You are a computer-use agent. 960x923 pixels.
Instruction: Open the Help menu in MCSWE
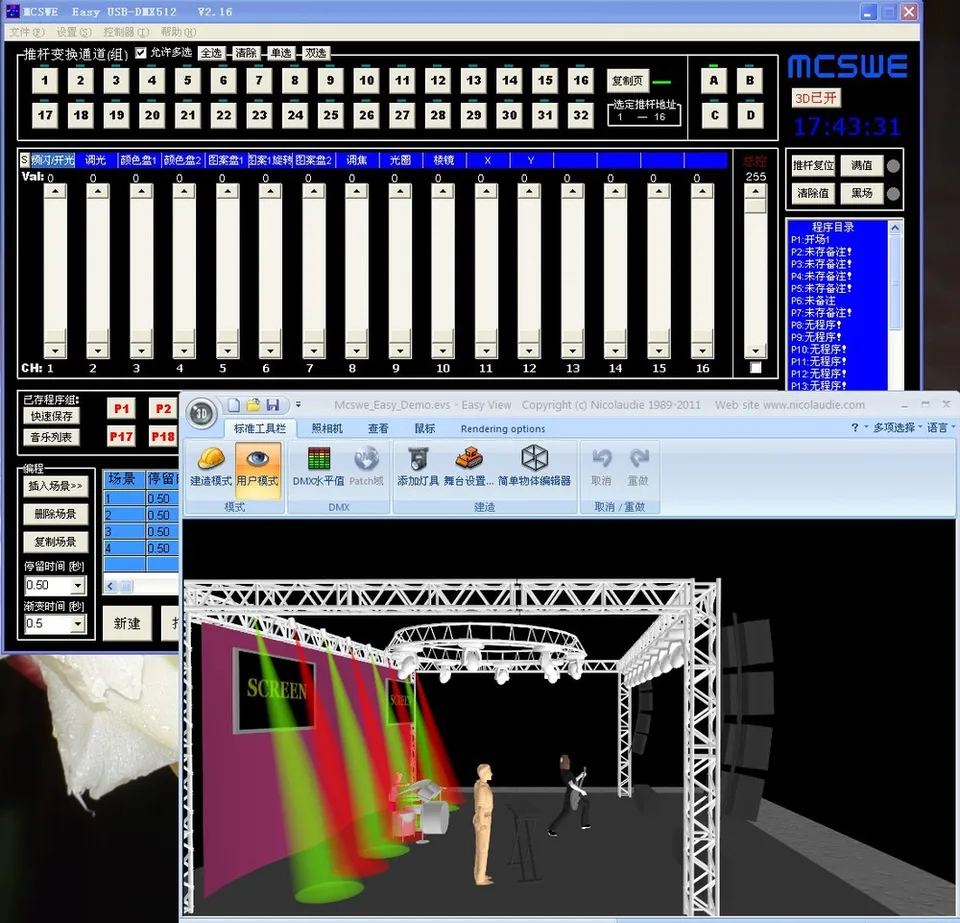[x=178, y=32]
